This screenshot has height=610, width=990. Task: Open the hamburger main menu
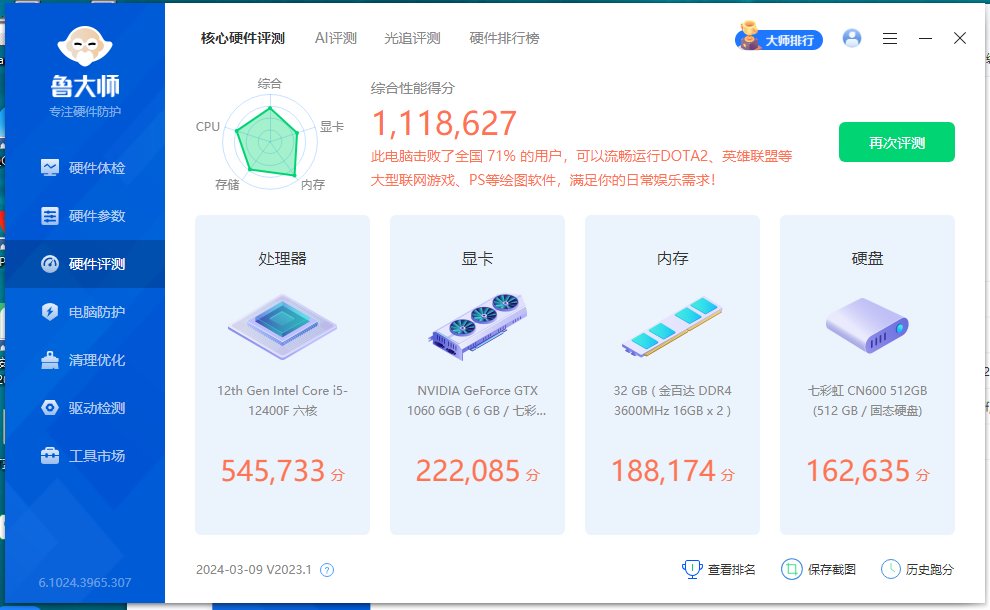(890, 39)
